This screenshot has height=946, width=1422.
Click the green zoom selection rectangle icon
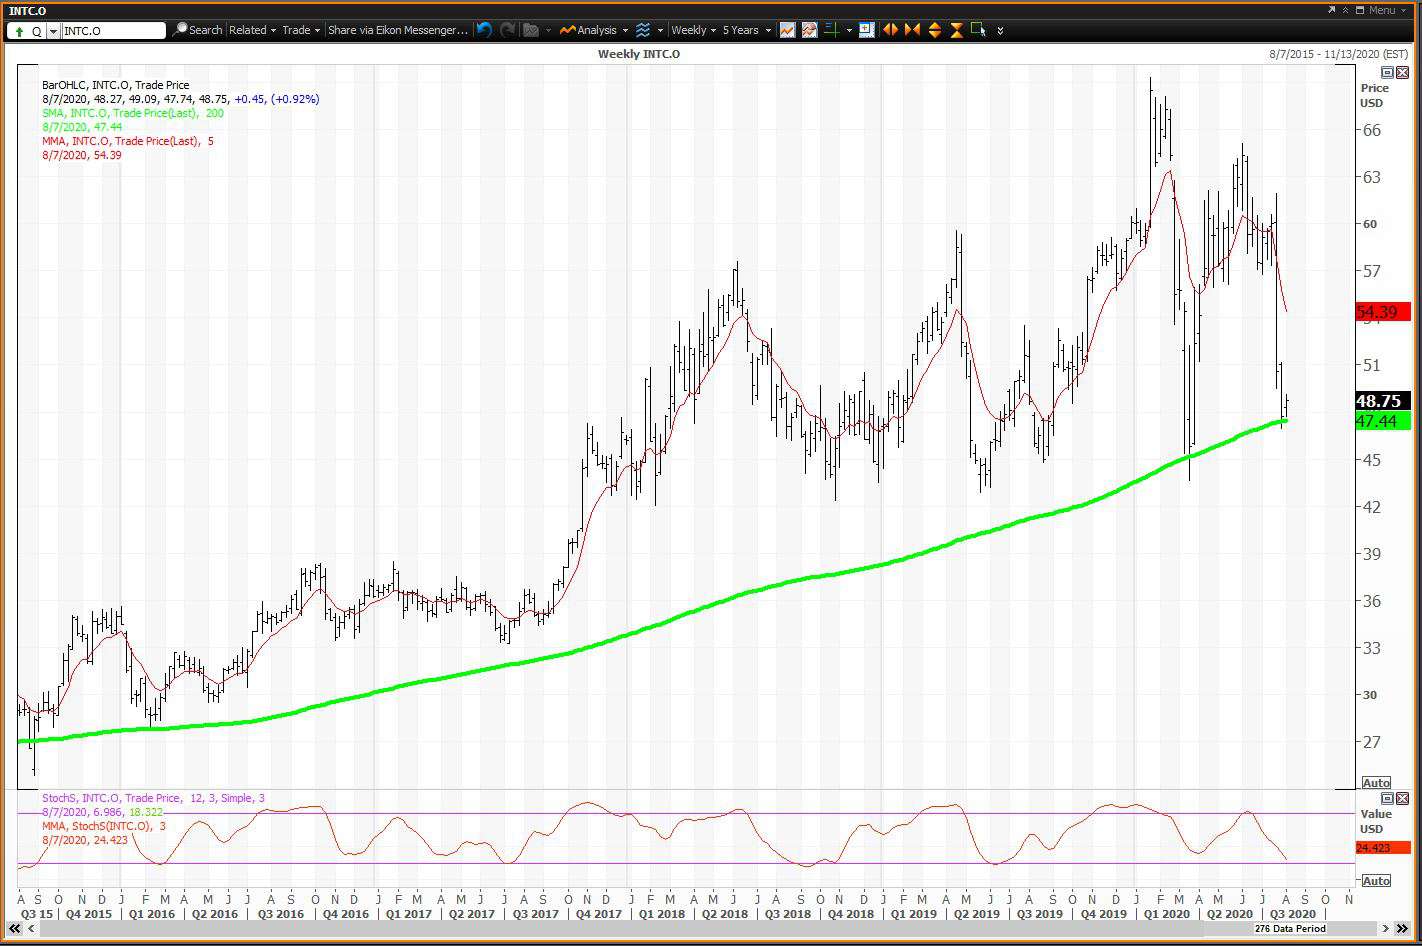click(978, 30)
